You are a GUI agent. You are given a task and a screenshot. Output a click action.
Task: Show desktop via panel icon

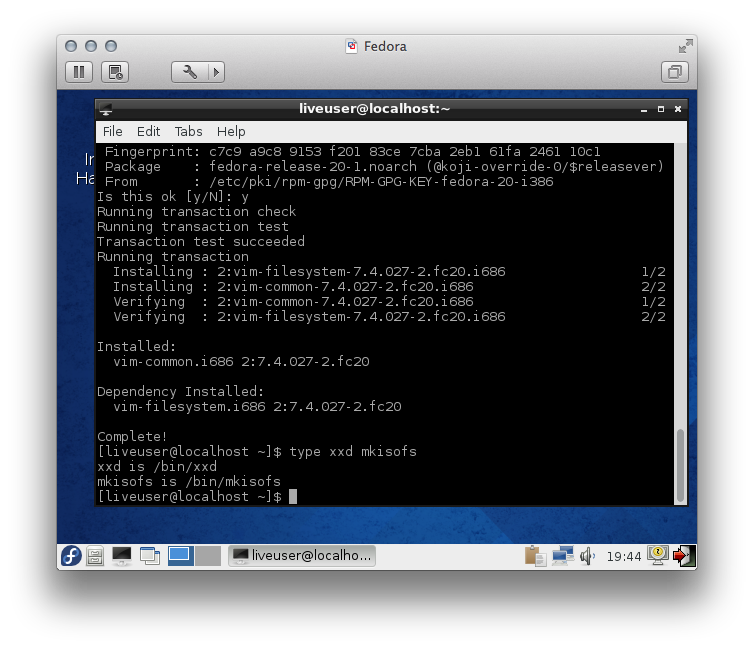tap(150, 556)
